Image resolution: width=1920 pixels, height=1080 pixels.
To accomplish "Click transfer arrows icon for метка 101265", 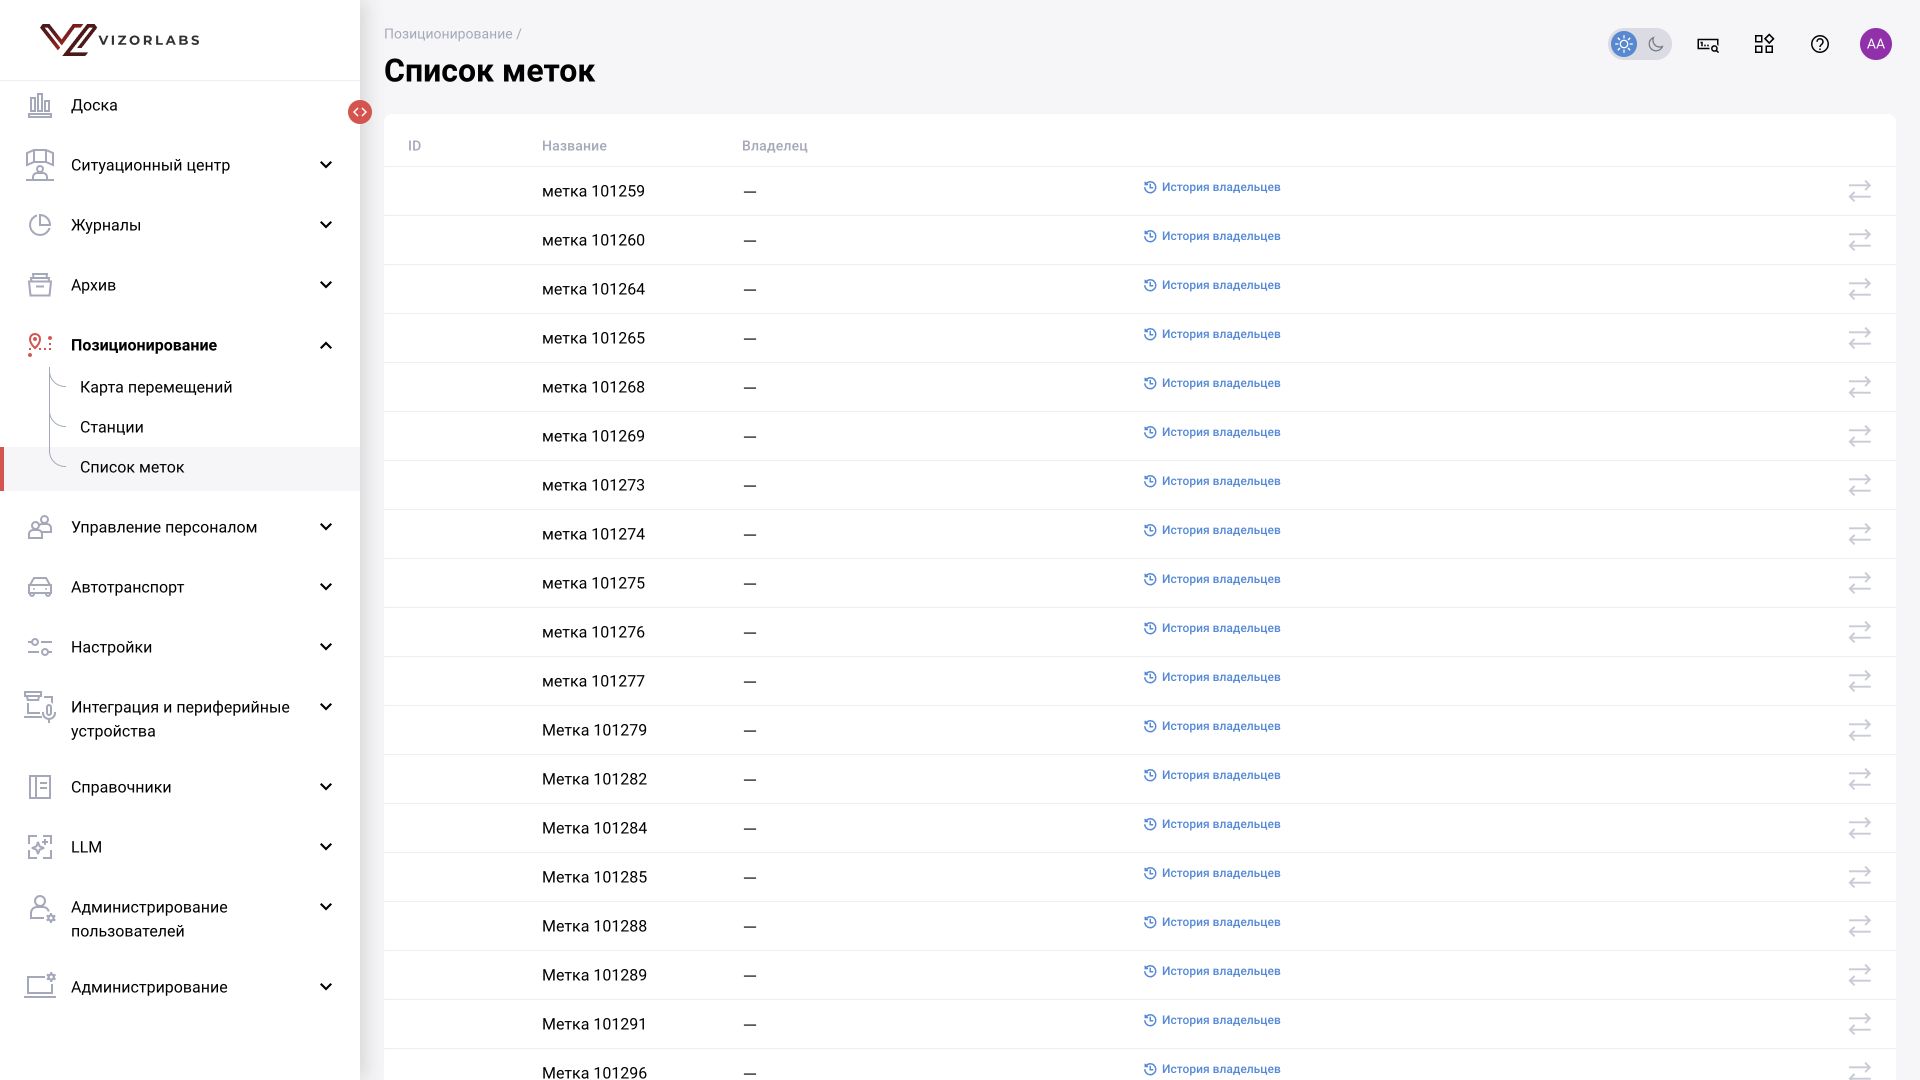I will tap(1860, 338).
